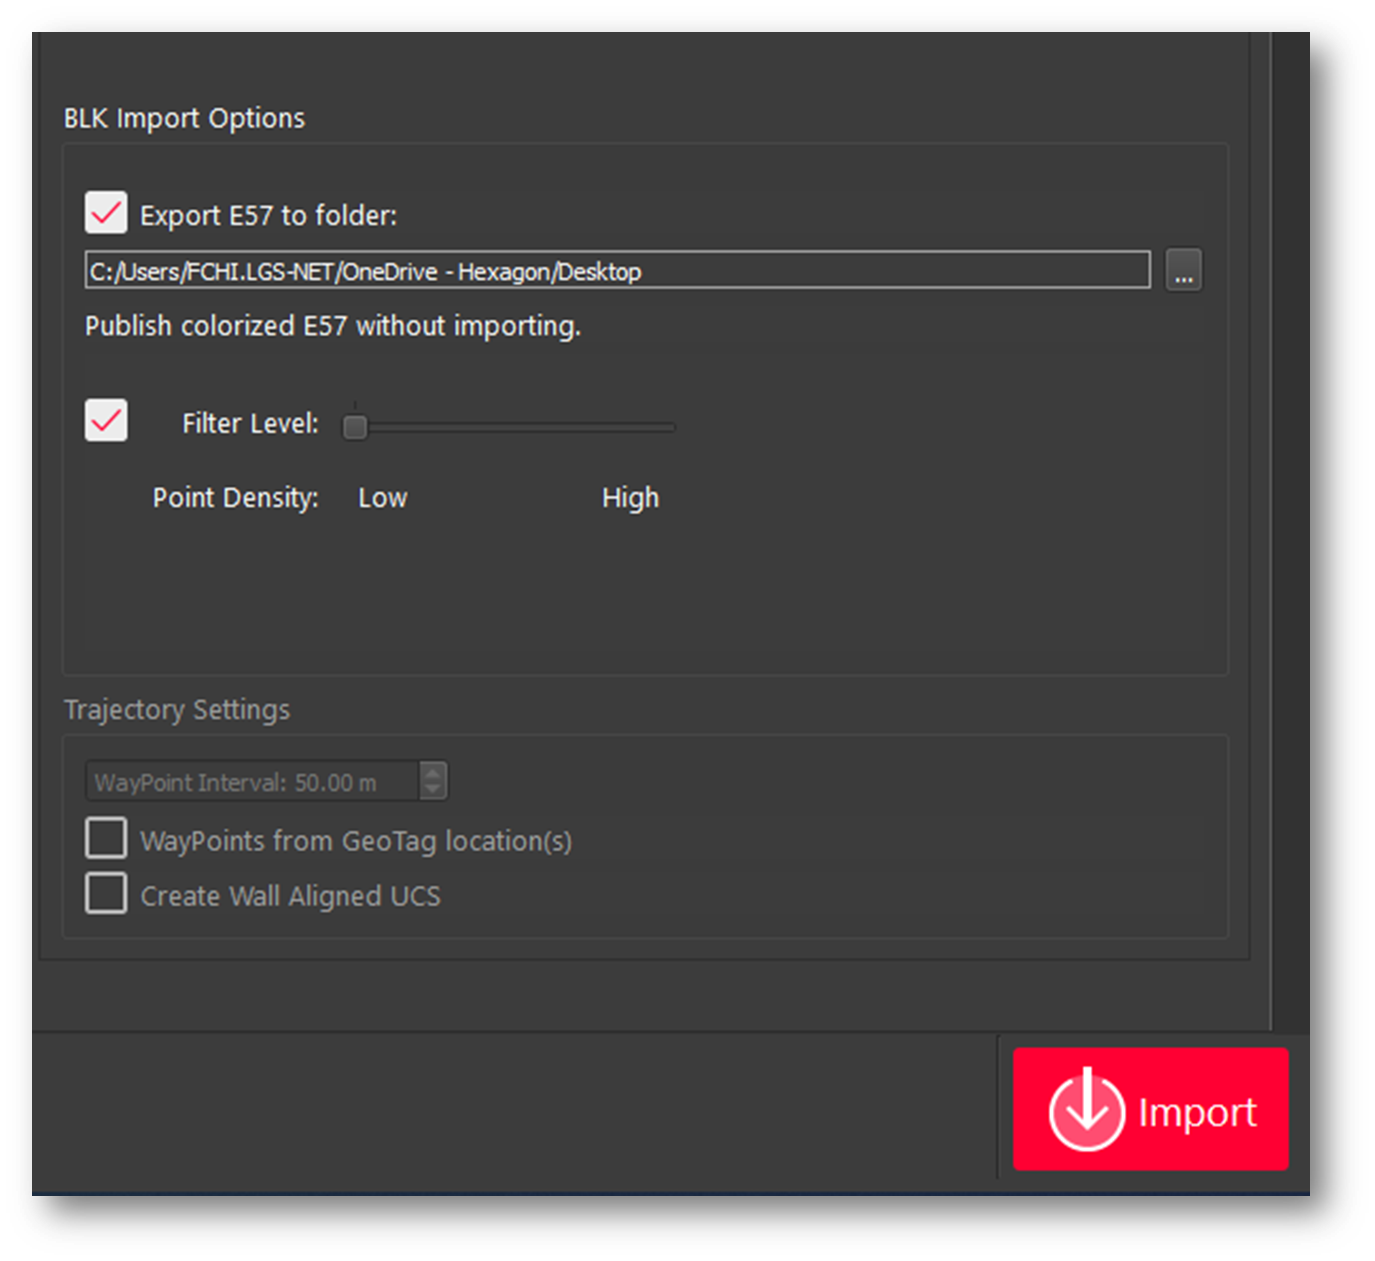Image resolution: width=1375 pixels, height=1261 pixels.
Task: Click the E57 export folder path field
Action: [615, 270]
